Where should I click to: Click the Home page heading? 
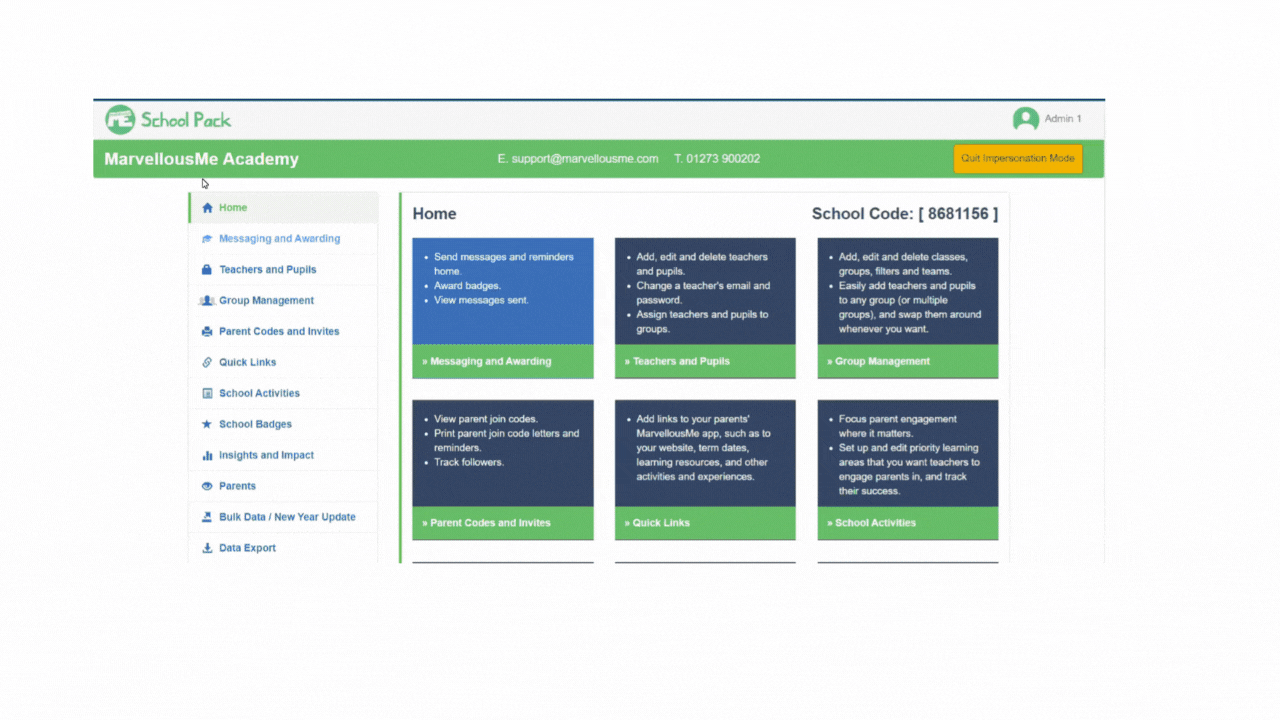tap(435, 214)
